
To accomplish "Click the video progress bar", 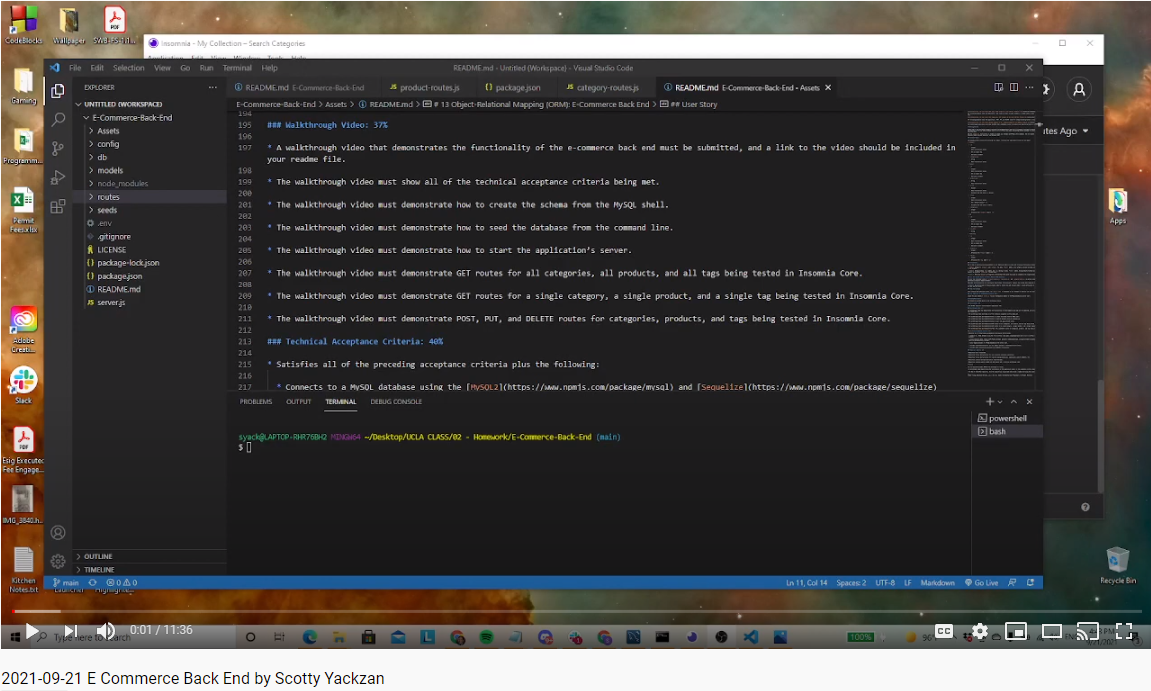I will coord(575,611).
